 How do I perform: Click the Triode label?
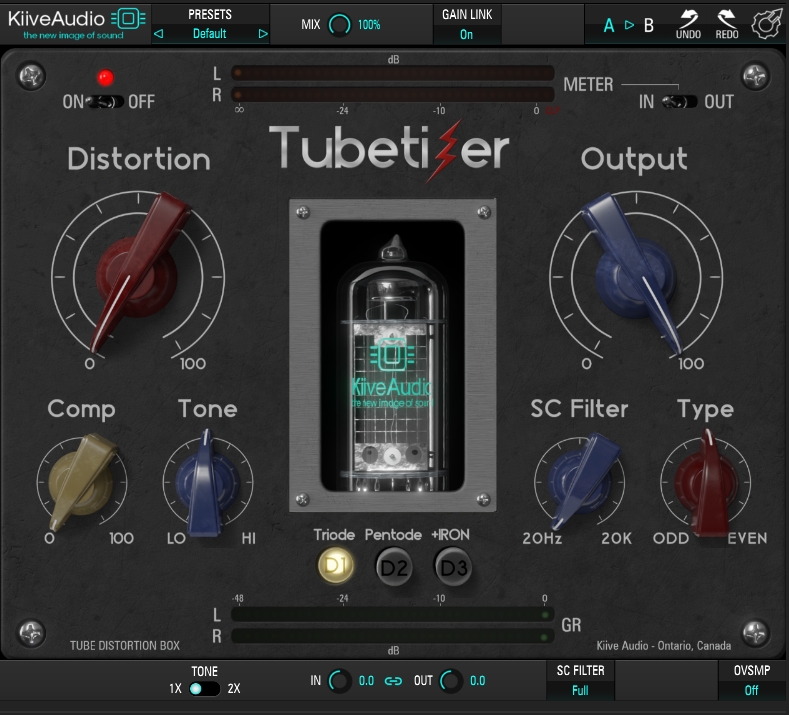(x=334, y=534)
